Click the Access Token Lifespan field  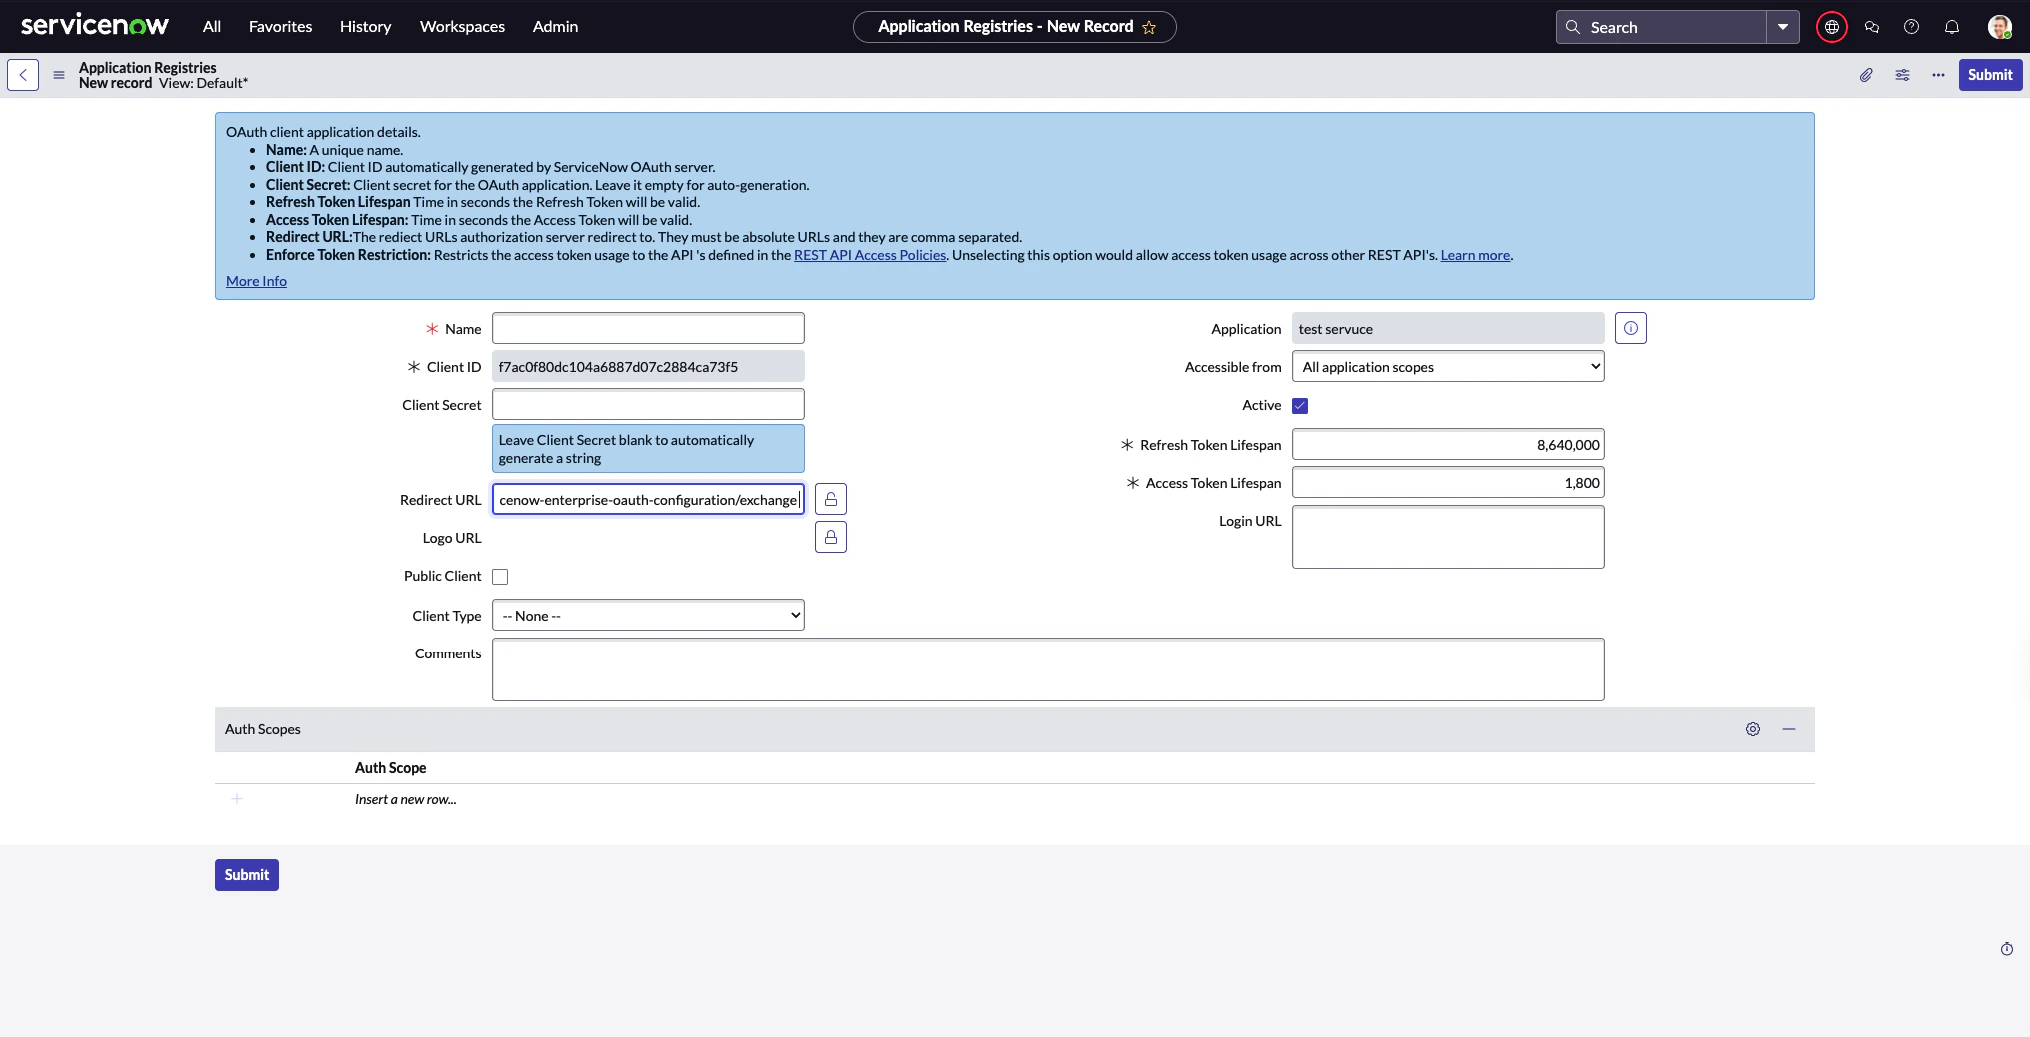pos(1448,482)
